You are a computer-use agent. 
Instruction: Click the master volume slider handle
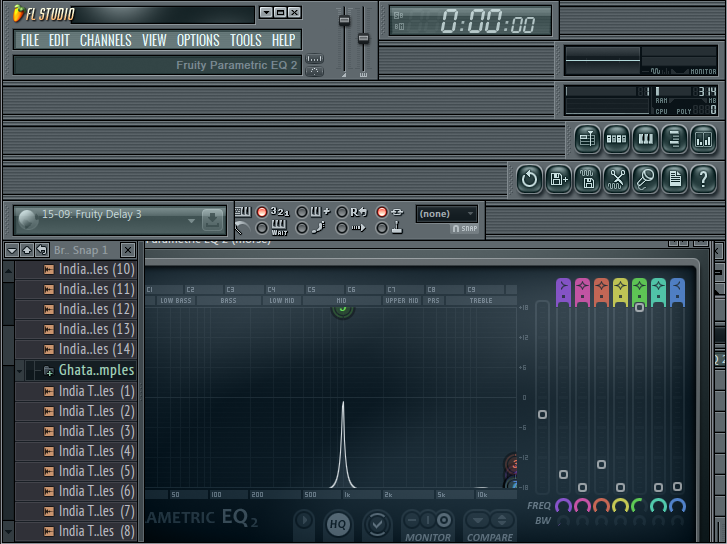pos(344,20)
